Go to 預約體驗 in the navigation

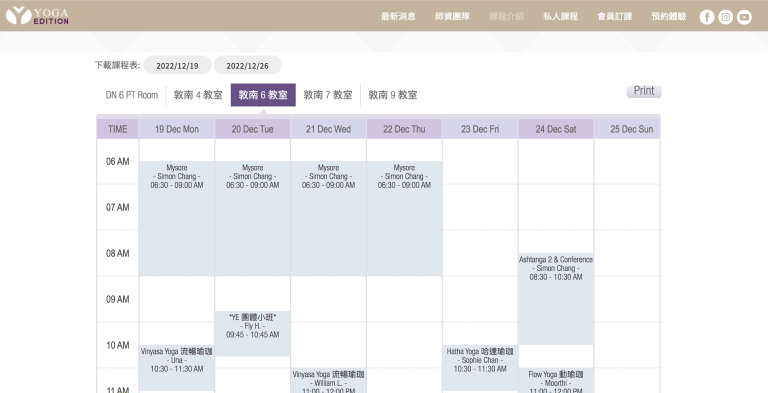[x=669, y=16]
